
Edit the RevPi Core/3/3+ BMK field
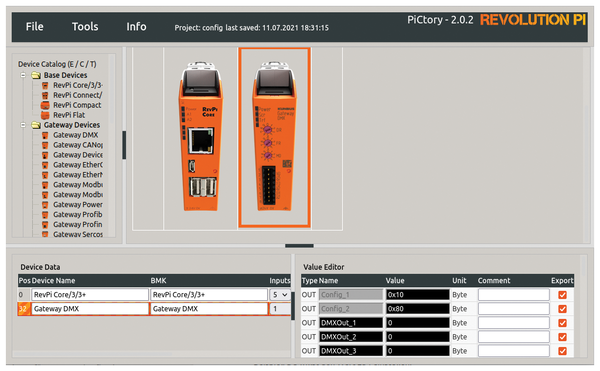click(x=209, y=295)
